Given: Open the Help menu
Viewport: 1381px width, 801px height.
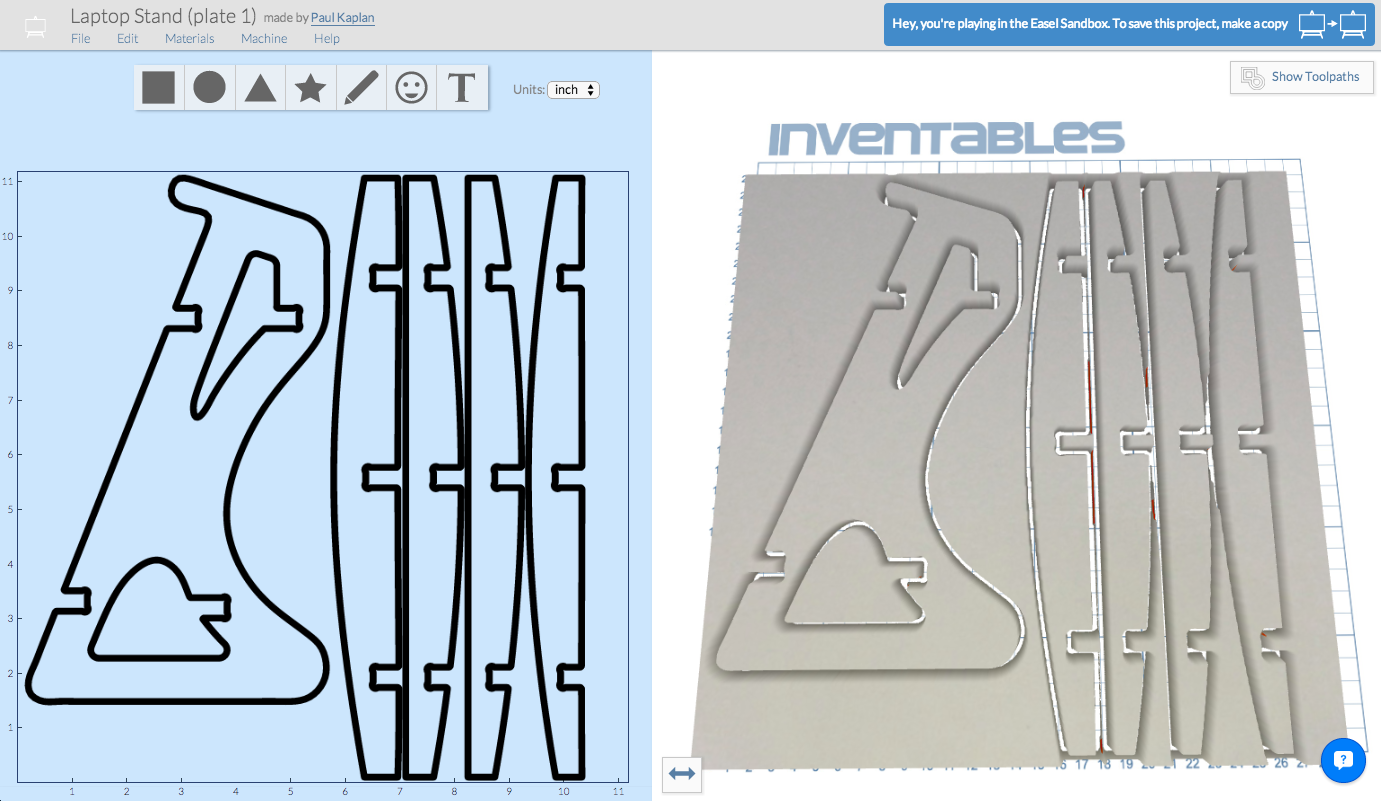Looking at the screenshot, I should [x=327, y=39].
